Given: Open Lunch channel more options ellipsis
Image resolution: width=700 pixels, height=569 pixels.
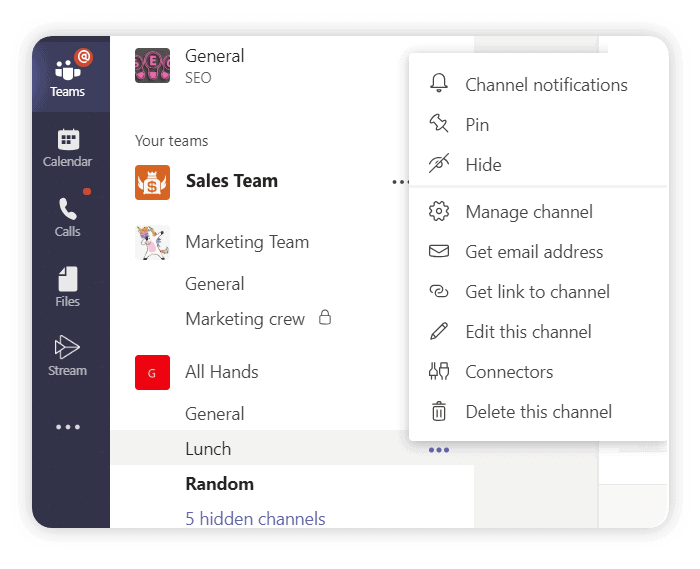Looking at the screenshot, I should tap(439, 450).
